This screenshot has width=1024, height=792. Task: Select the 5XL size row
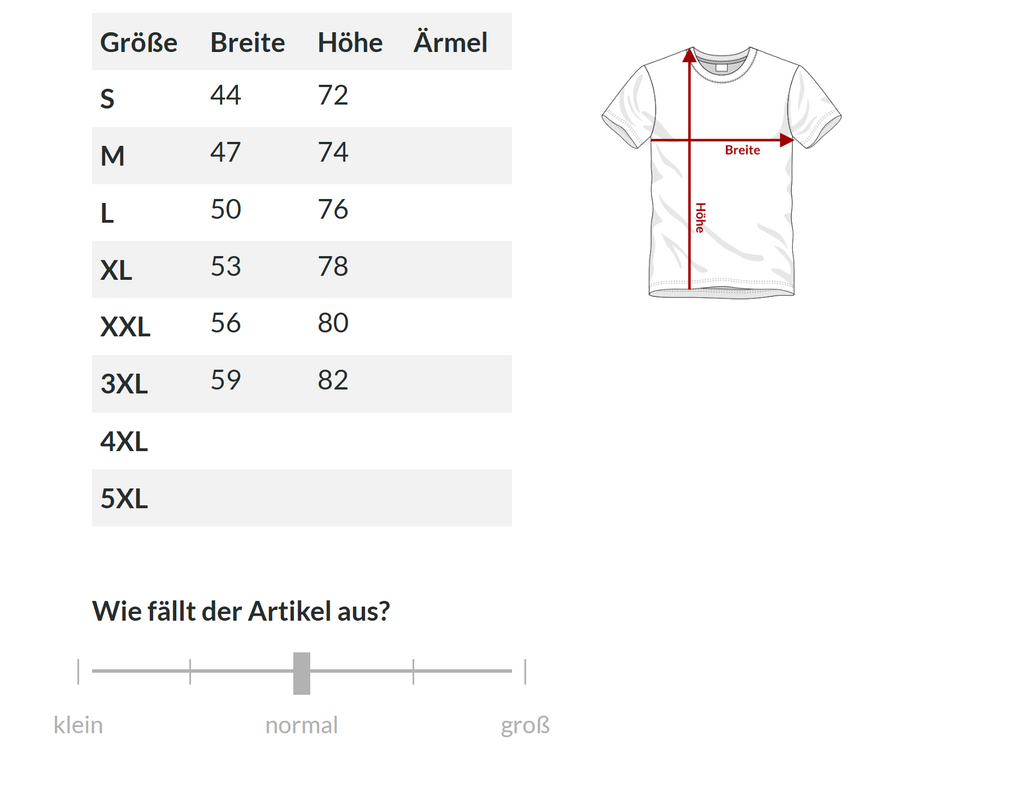[302, 498]
